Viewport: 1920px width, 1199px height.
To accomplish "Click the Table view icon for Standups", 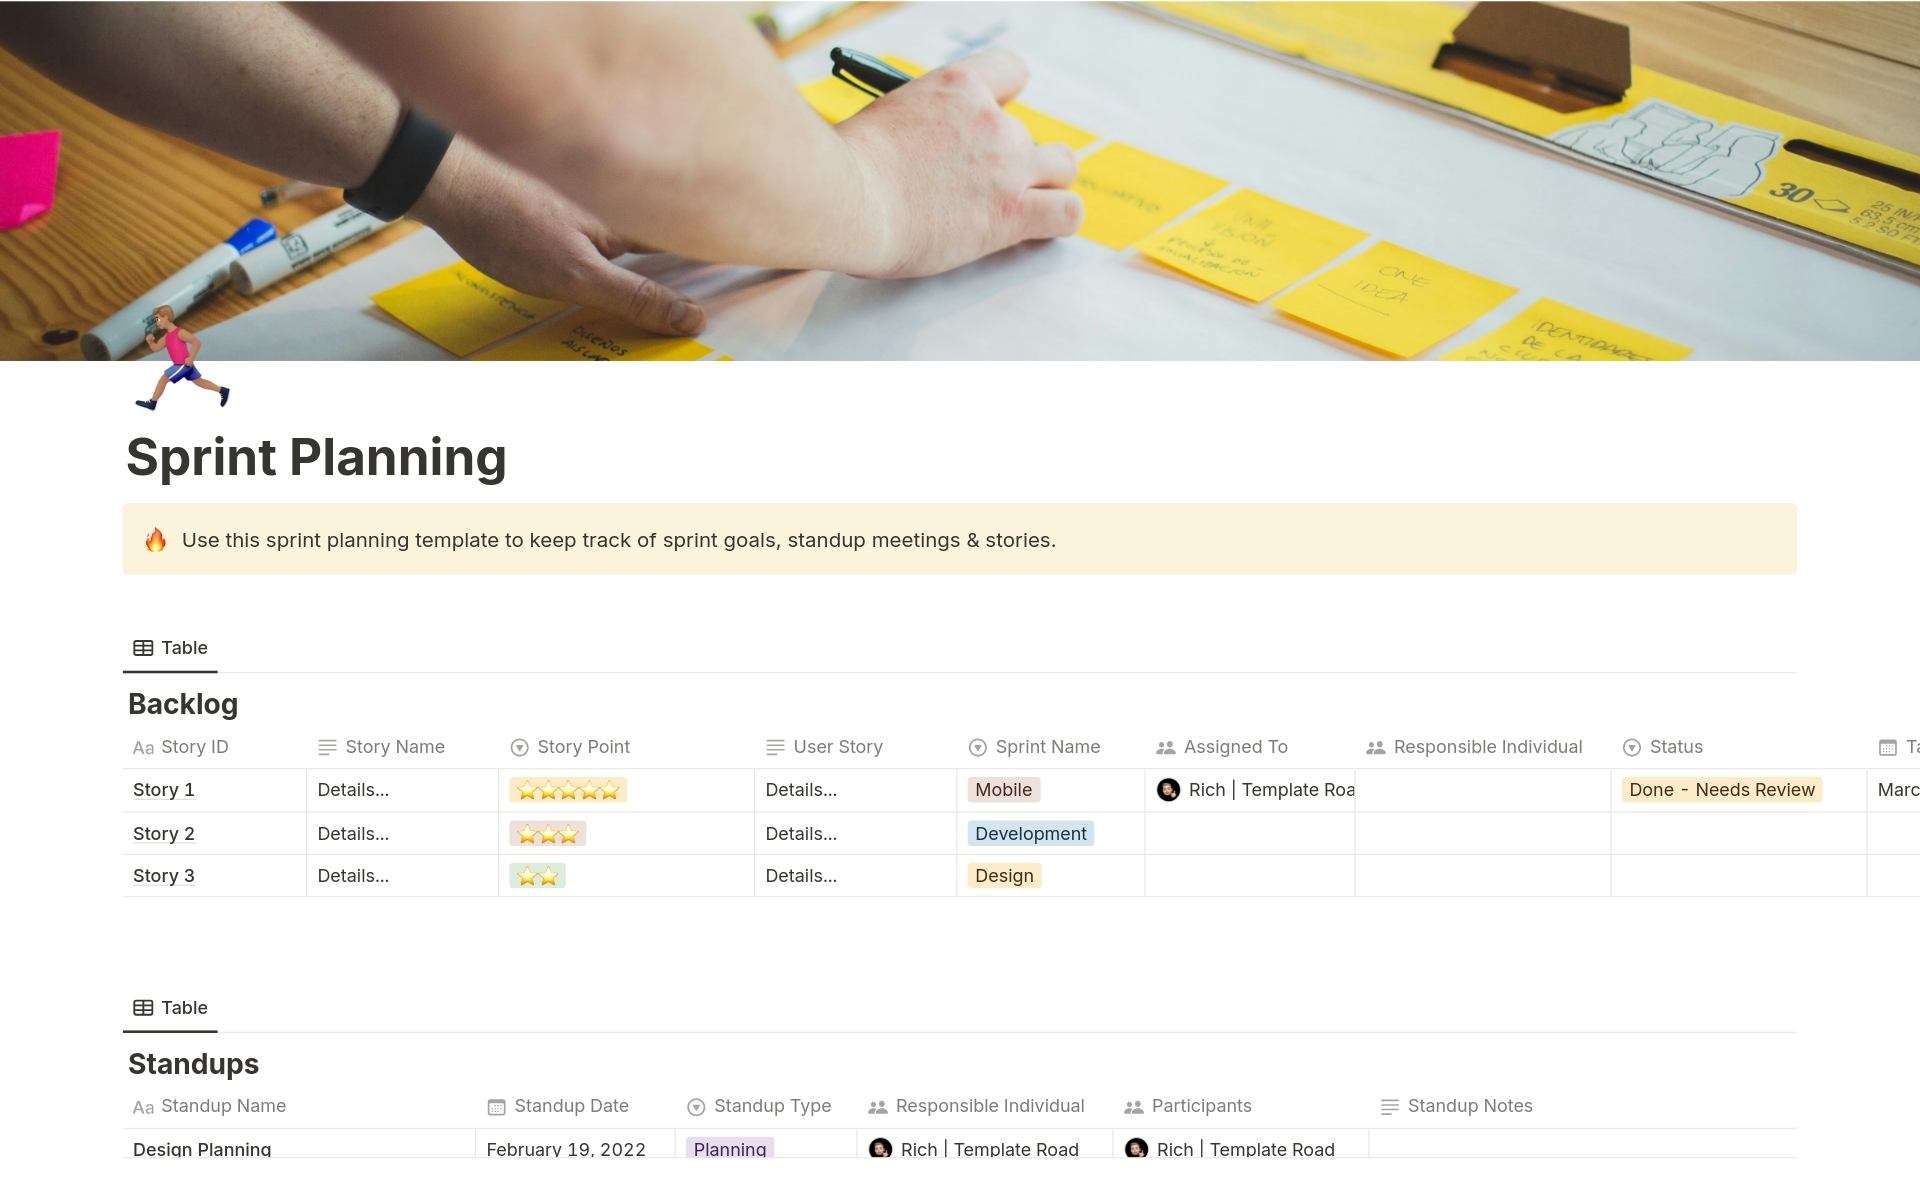I will pyautogui.click(x=142, y=1007).
